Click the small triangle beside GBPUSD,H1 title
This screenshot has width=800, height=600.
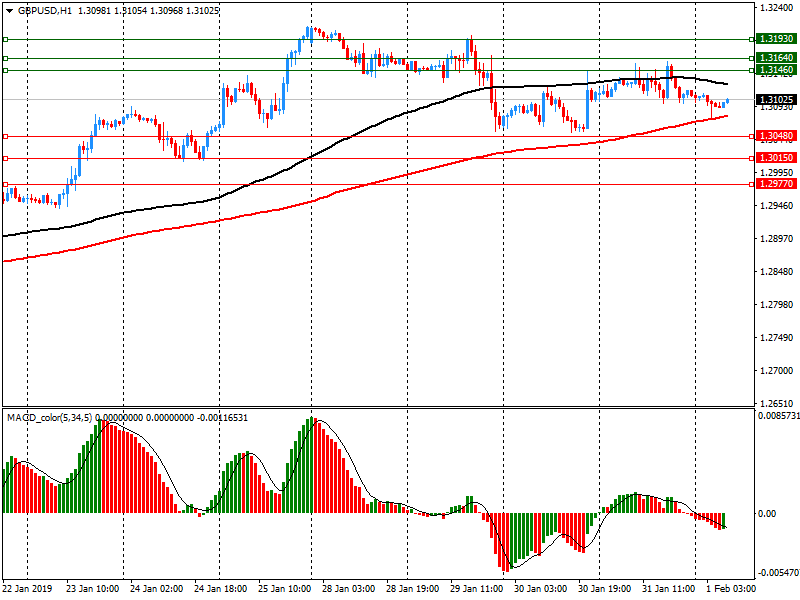[10, 11]
